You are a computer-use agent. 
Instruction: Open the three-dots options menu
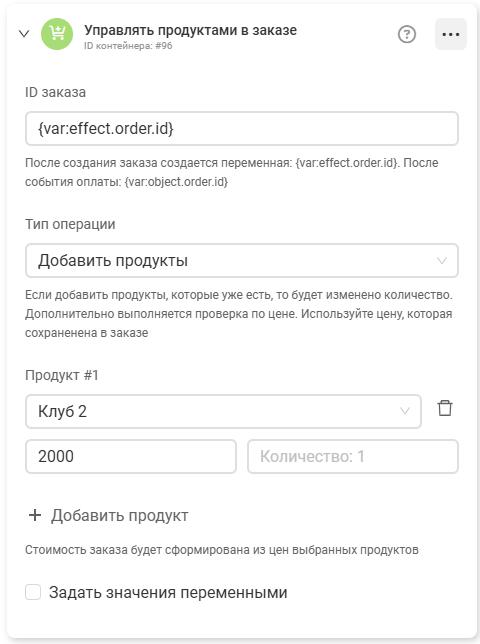tap(451, 34)
